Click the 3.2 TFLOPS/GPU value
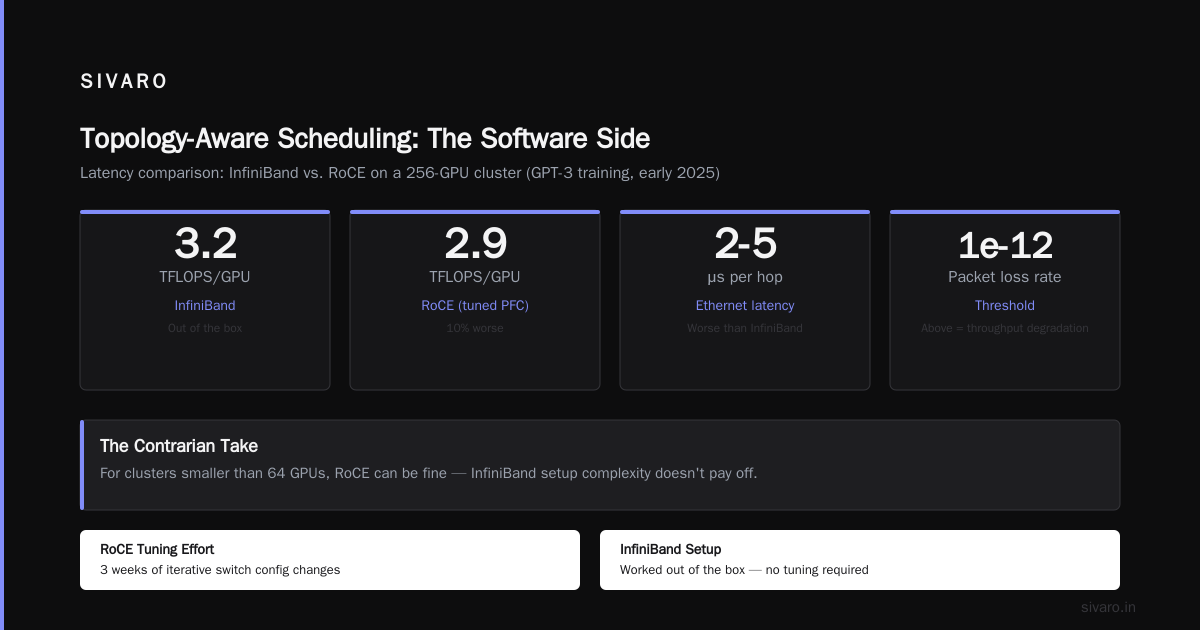1200x630 pixels. 205,243
